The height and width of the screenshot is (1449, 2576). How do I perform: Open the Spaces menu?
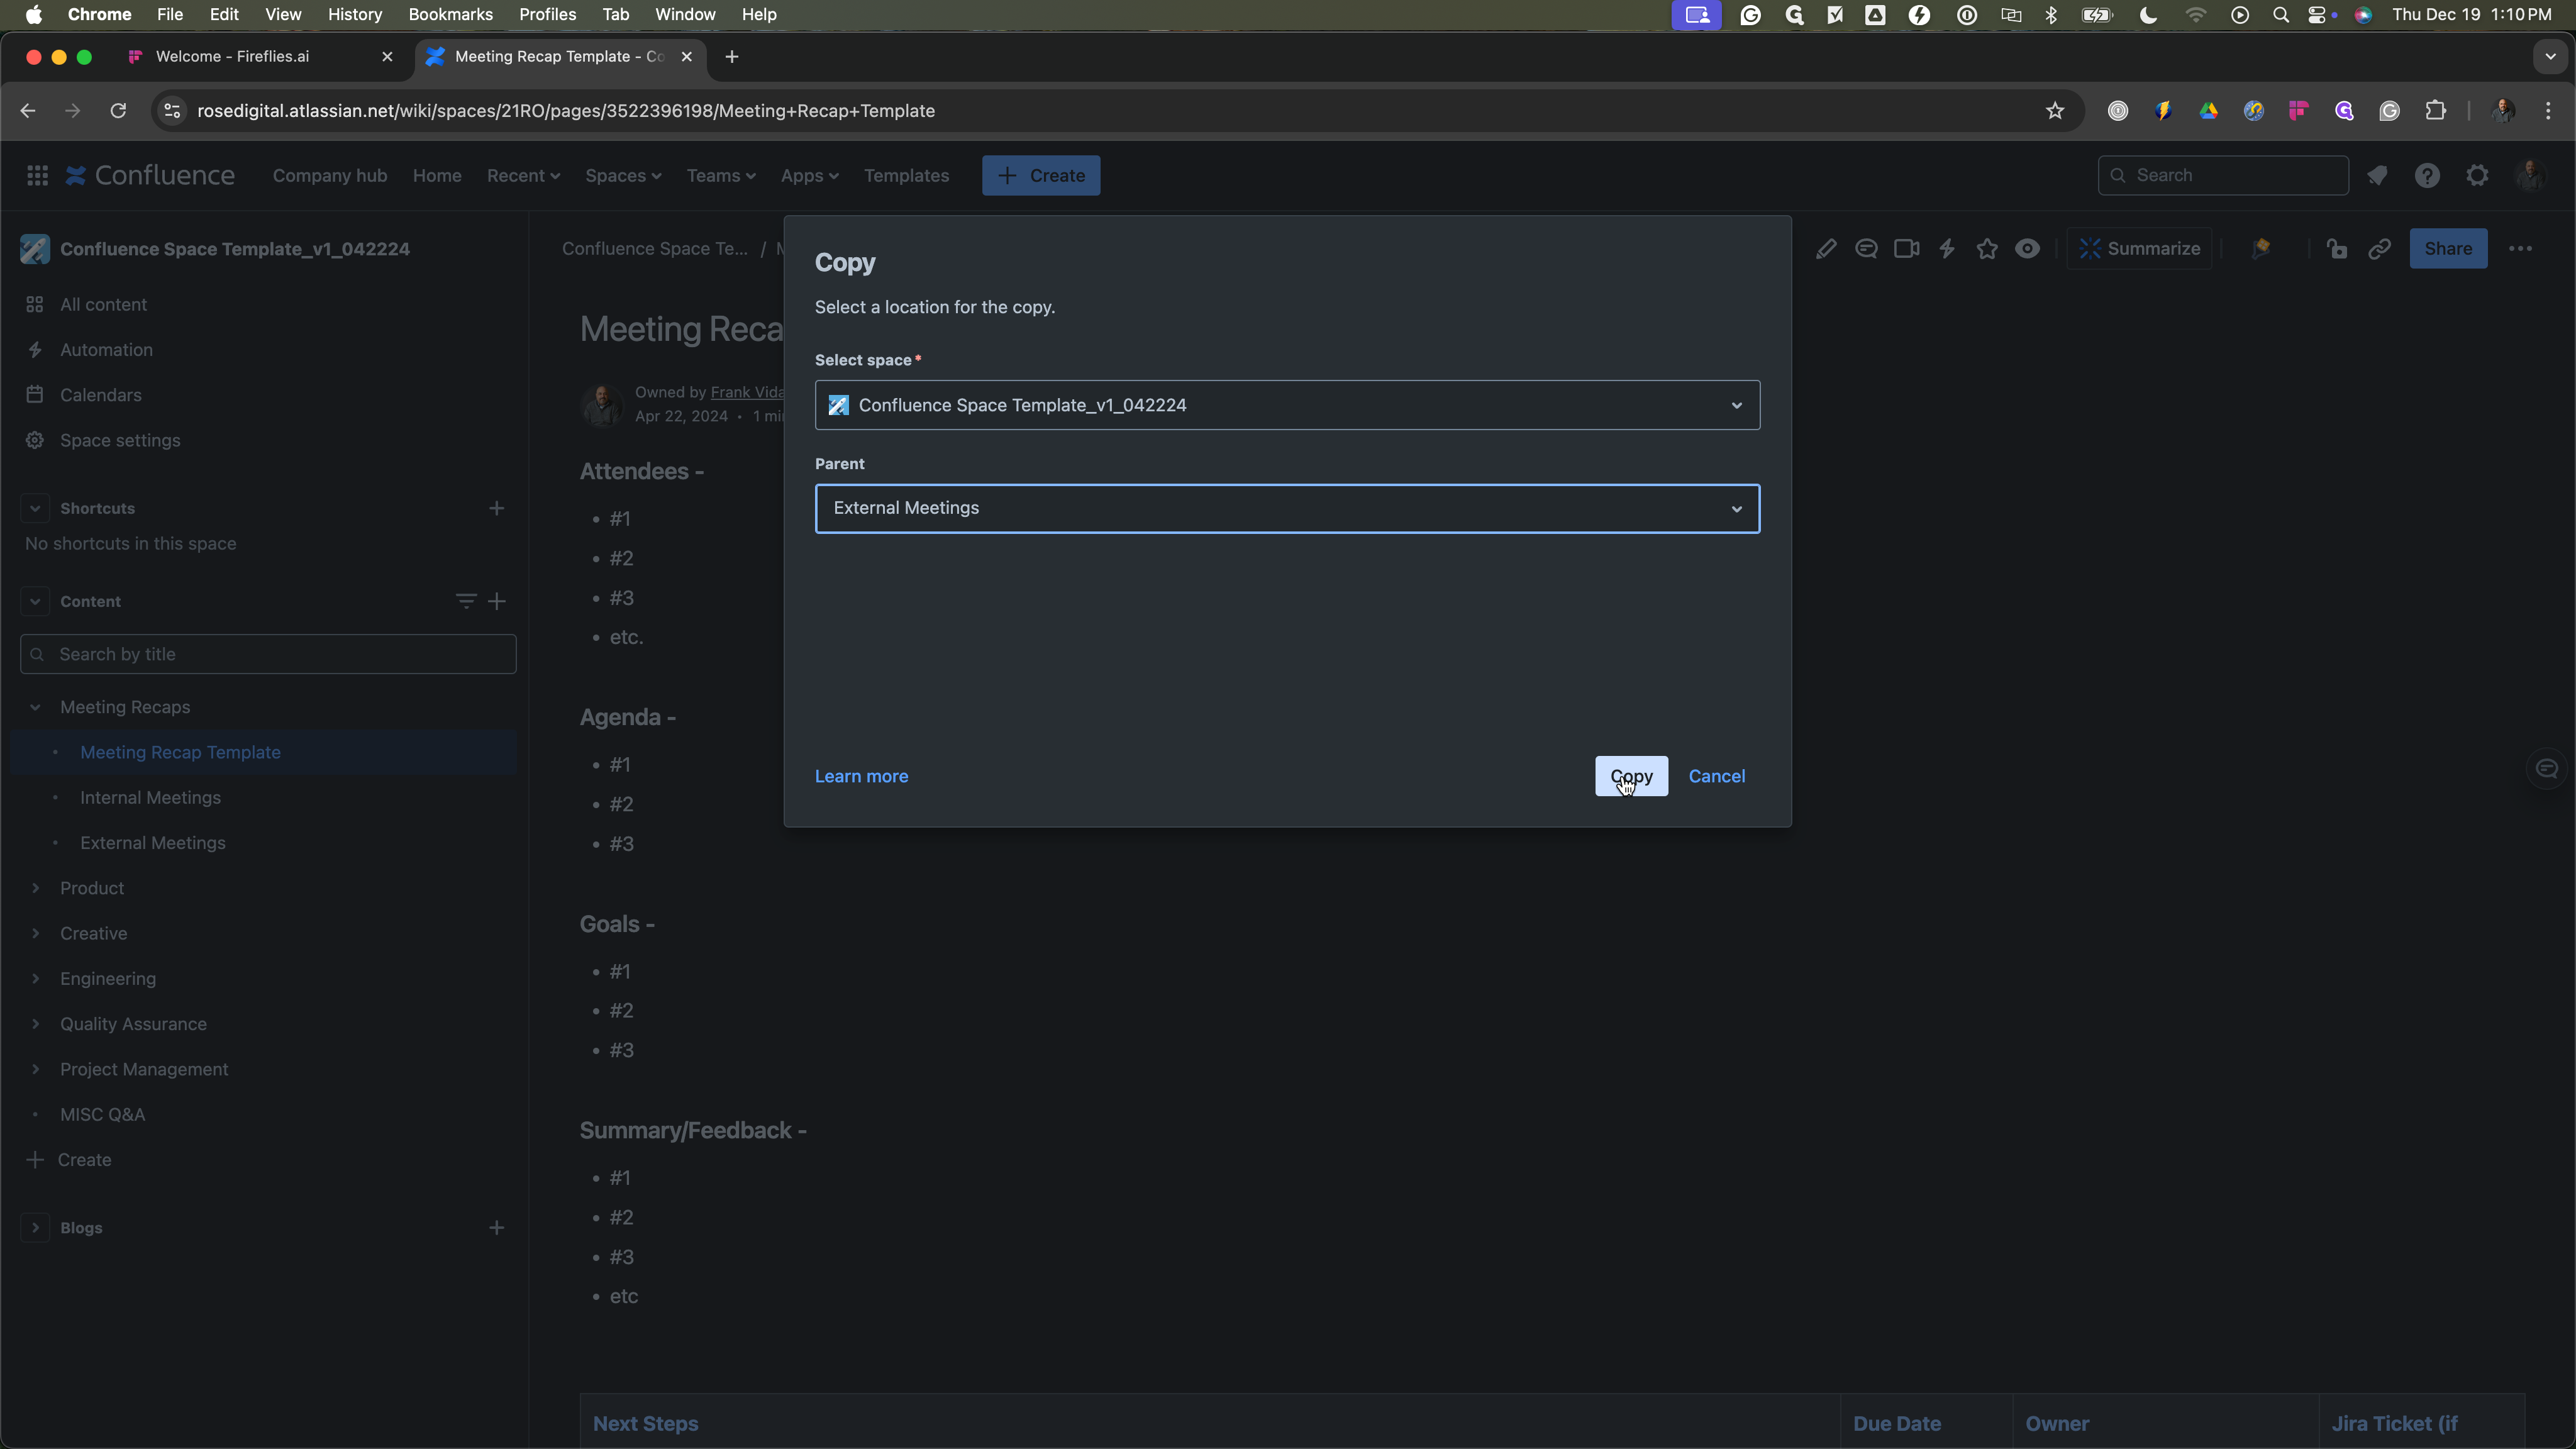click(x=622, y=176)
